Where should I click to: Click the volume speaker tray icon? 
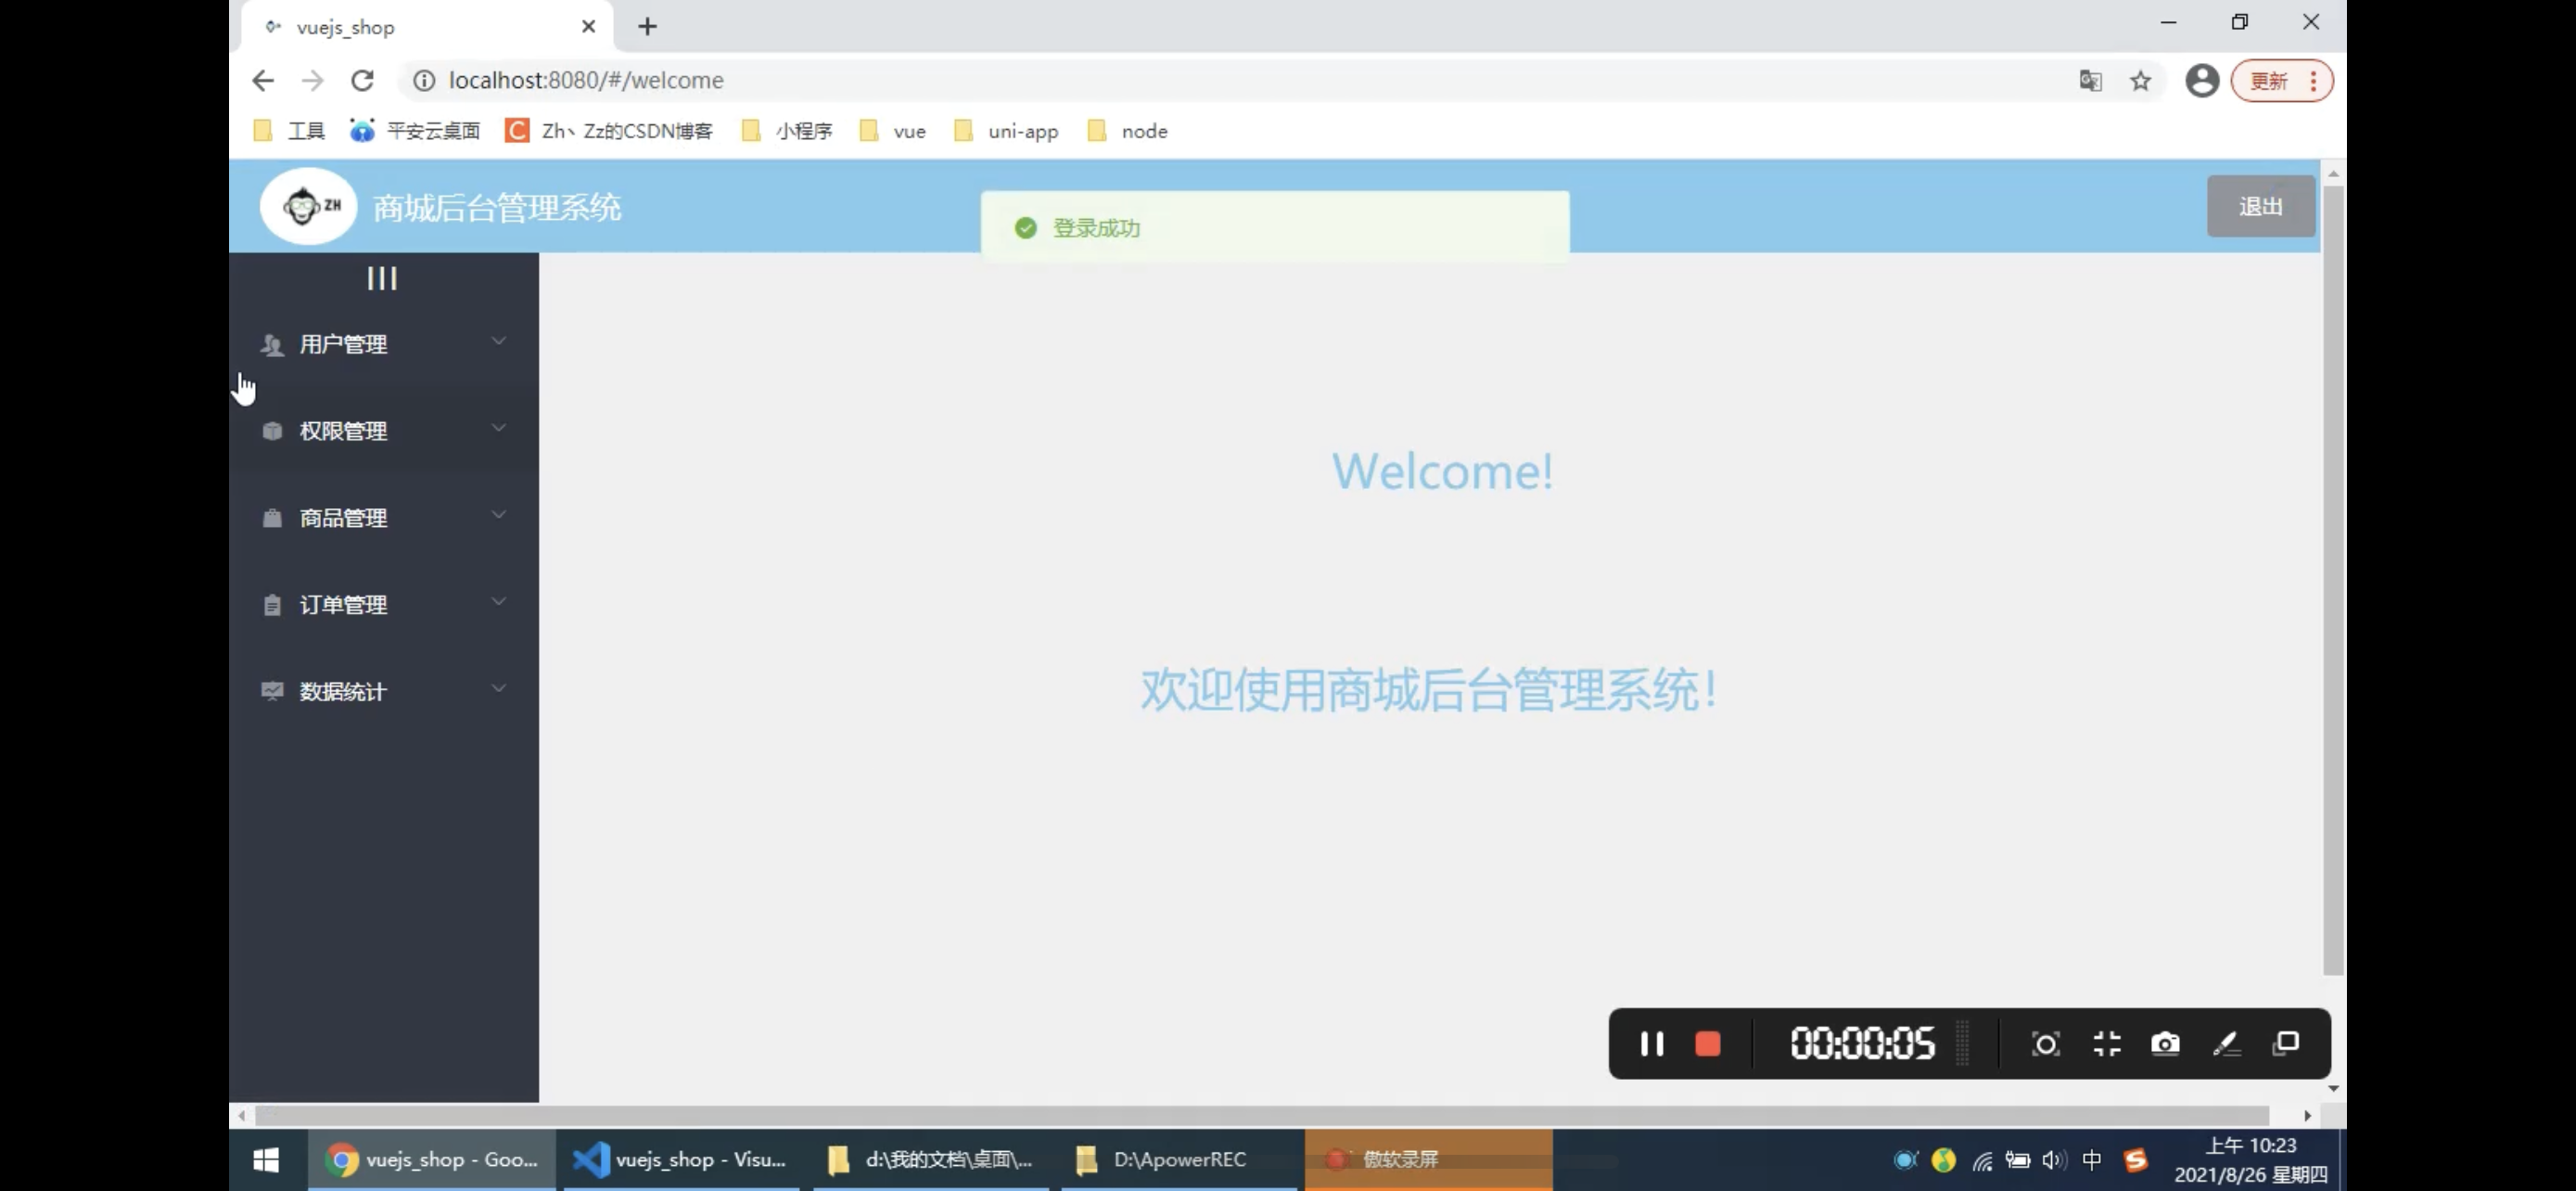[2054, 1160]
